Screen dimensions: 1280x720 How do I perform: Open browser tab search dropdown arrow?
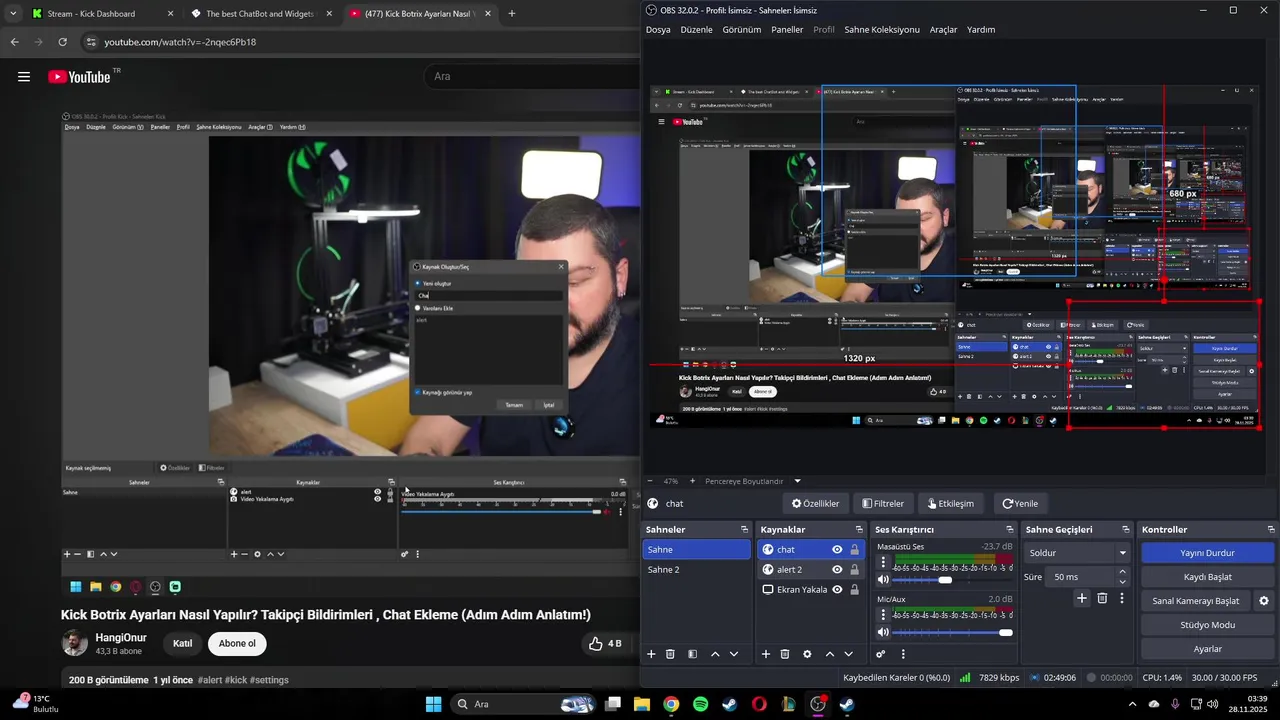click(x=13, y=14)
